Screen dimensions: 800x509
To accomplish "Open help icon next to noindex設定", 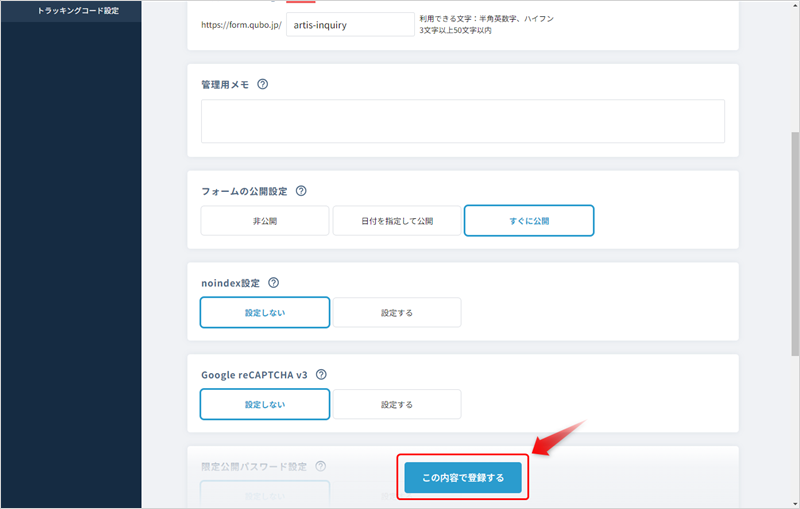I will [273, 283].
